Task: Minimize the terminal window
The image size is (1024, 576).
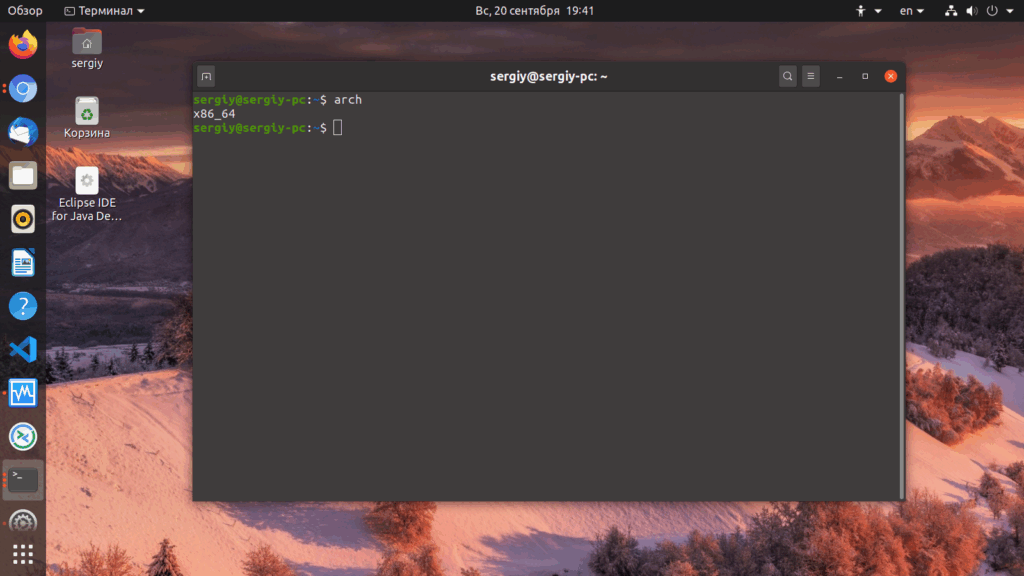Action: 840,76
